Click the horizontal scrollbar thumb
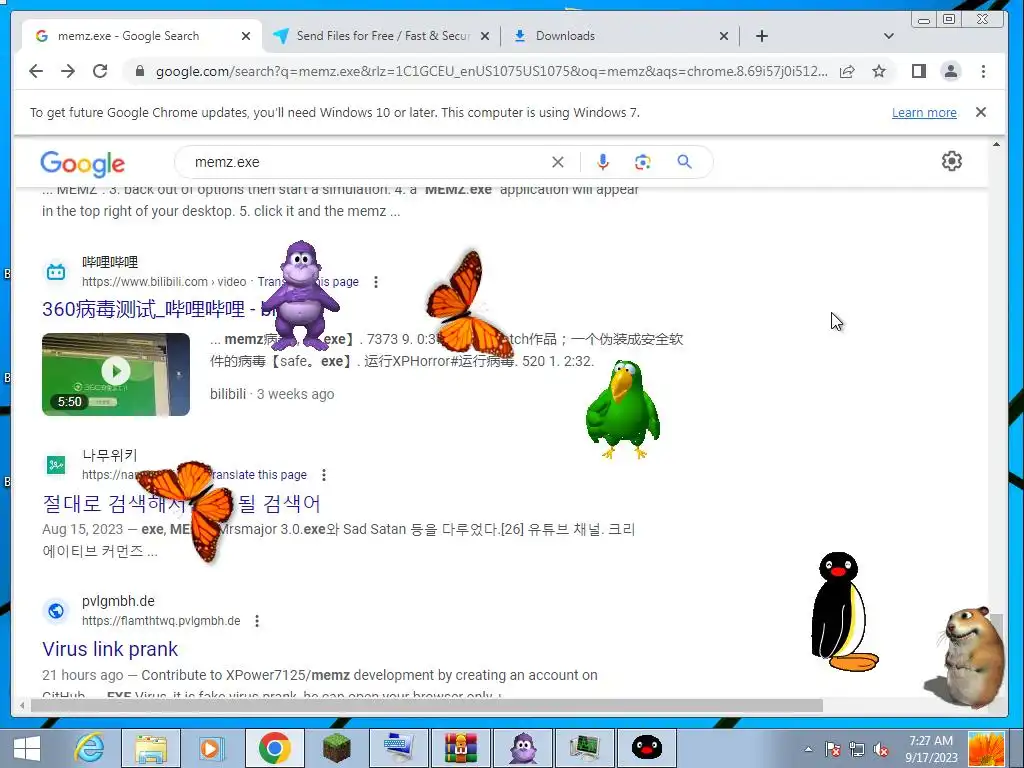Screen dimensions: 1024x768 click(x=427, y=705)
